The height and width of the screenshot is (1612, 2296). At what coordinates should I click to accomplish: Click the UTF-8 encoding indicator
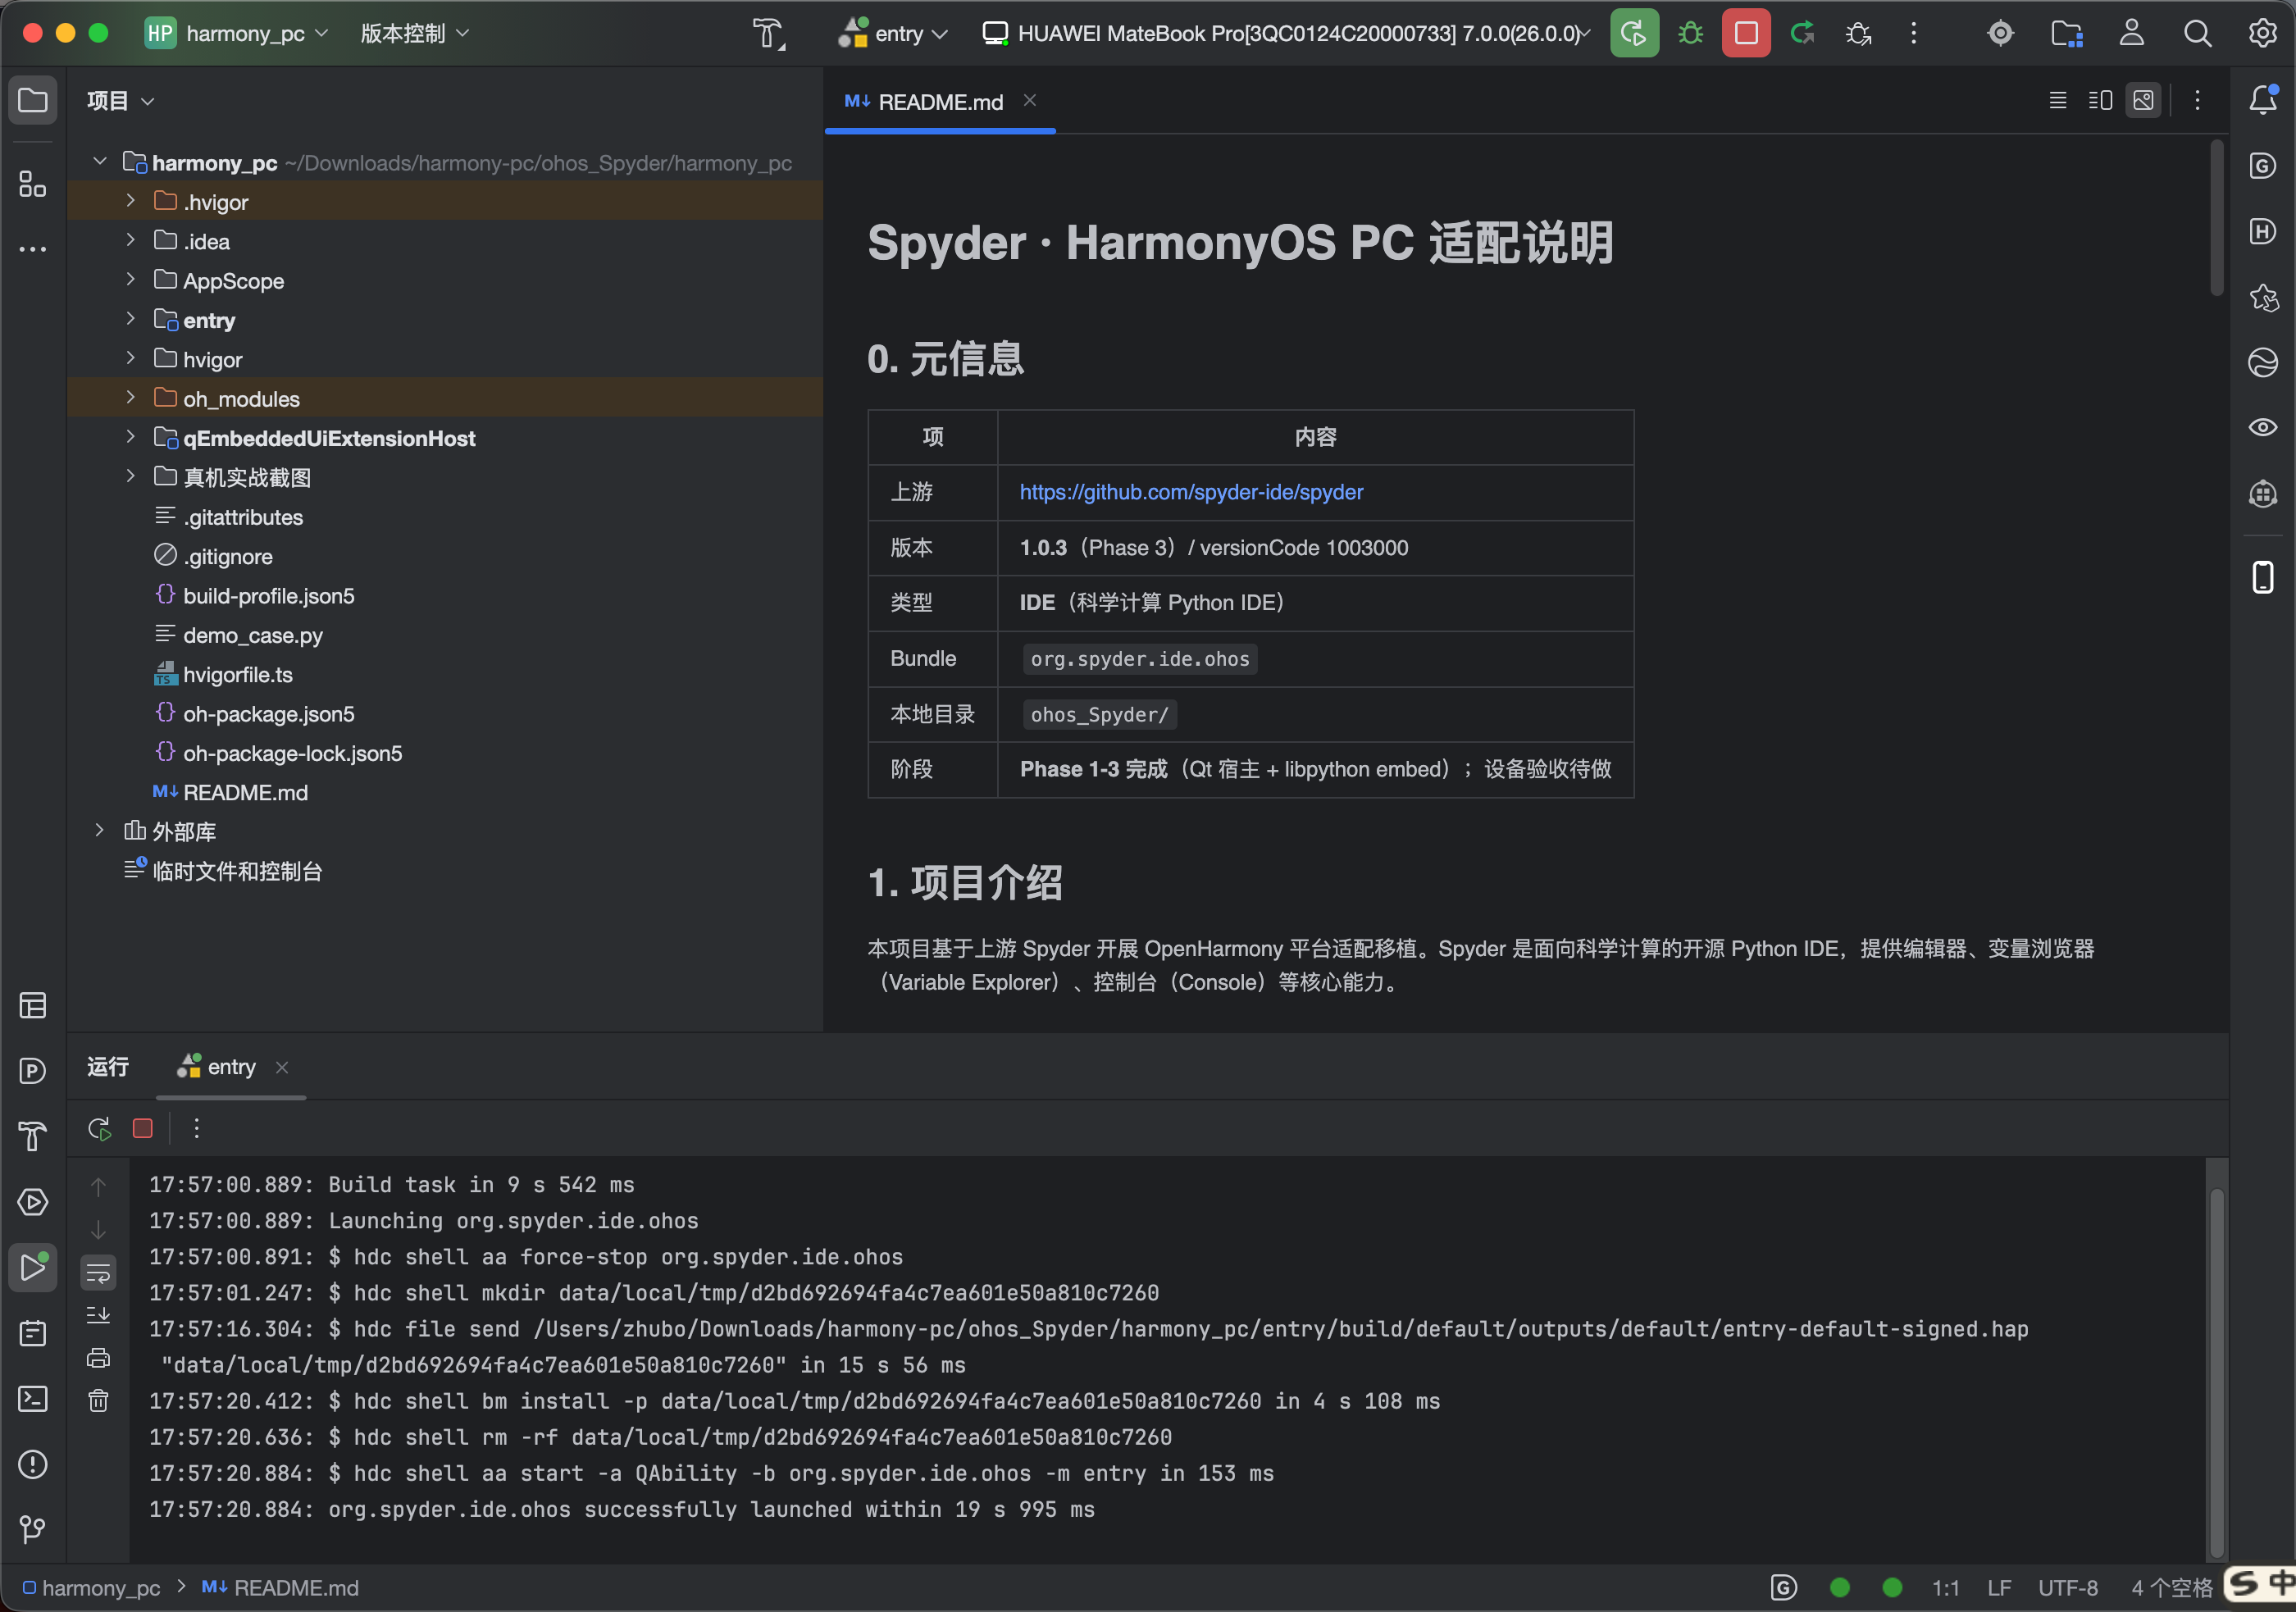coord(2068,1588)
